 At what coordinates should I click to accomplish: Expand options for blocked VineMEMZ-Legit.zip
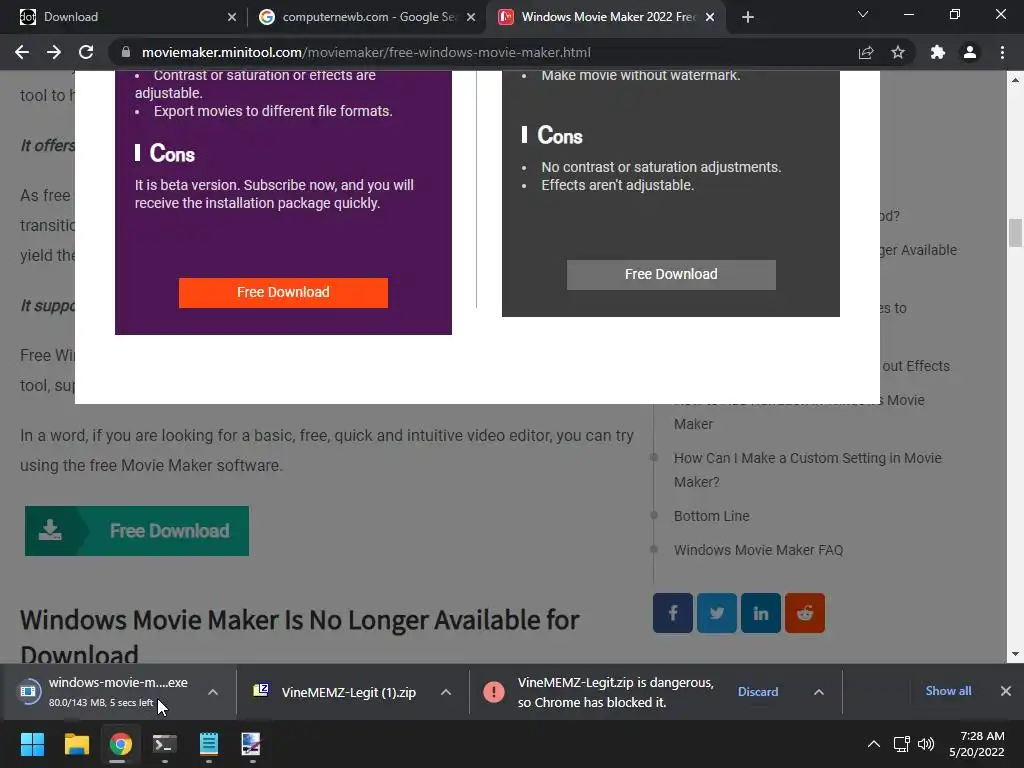coord(818,692)
